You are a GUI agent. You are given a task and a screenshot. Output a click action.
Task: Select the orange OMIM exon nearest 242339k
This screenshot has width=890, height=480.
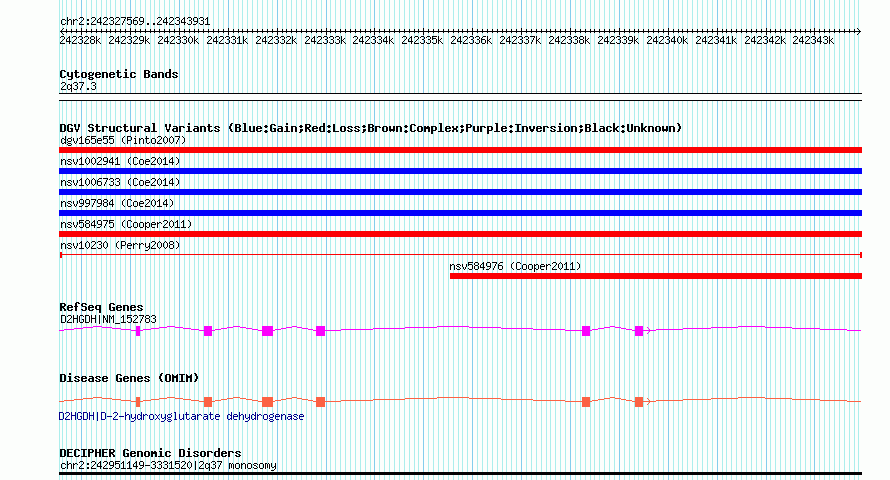point(639,402)
